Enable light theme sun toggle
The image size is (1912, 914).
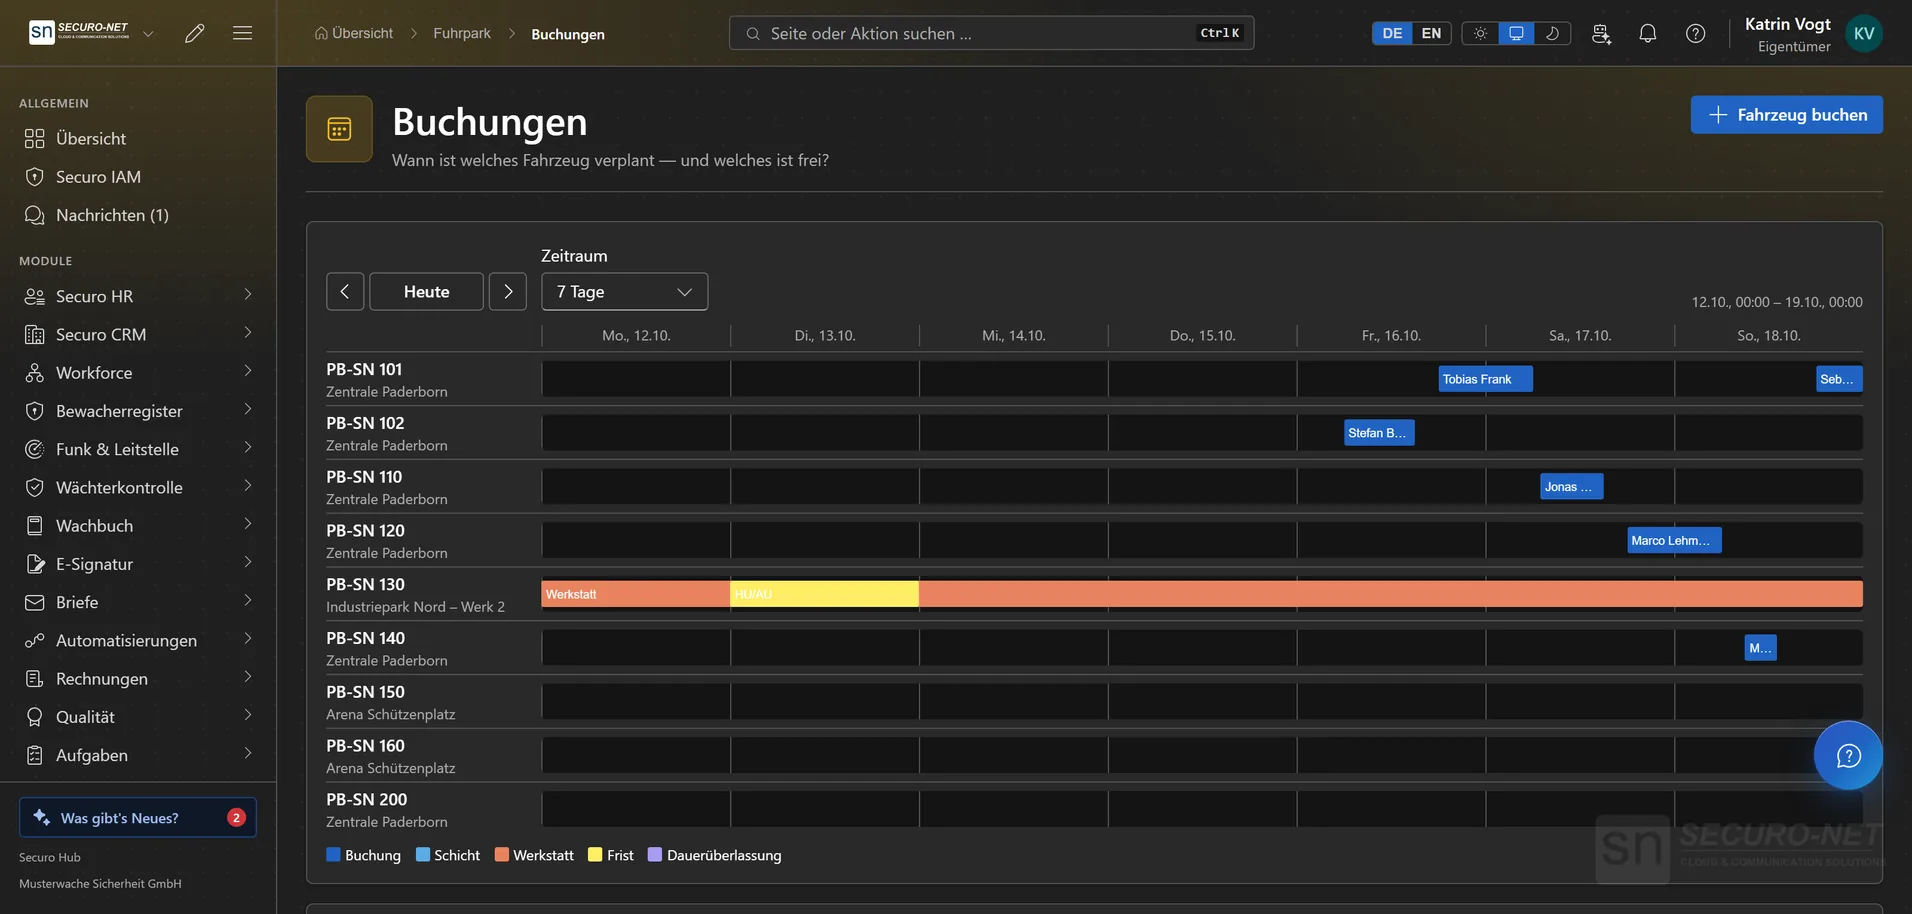coord(1480,33)
